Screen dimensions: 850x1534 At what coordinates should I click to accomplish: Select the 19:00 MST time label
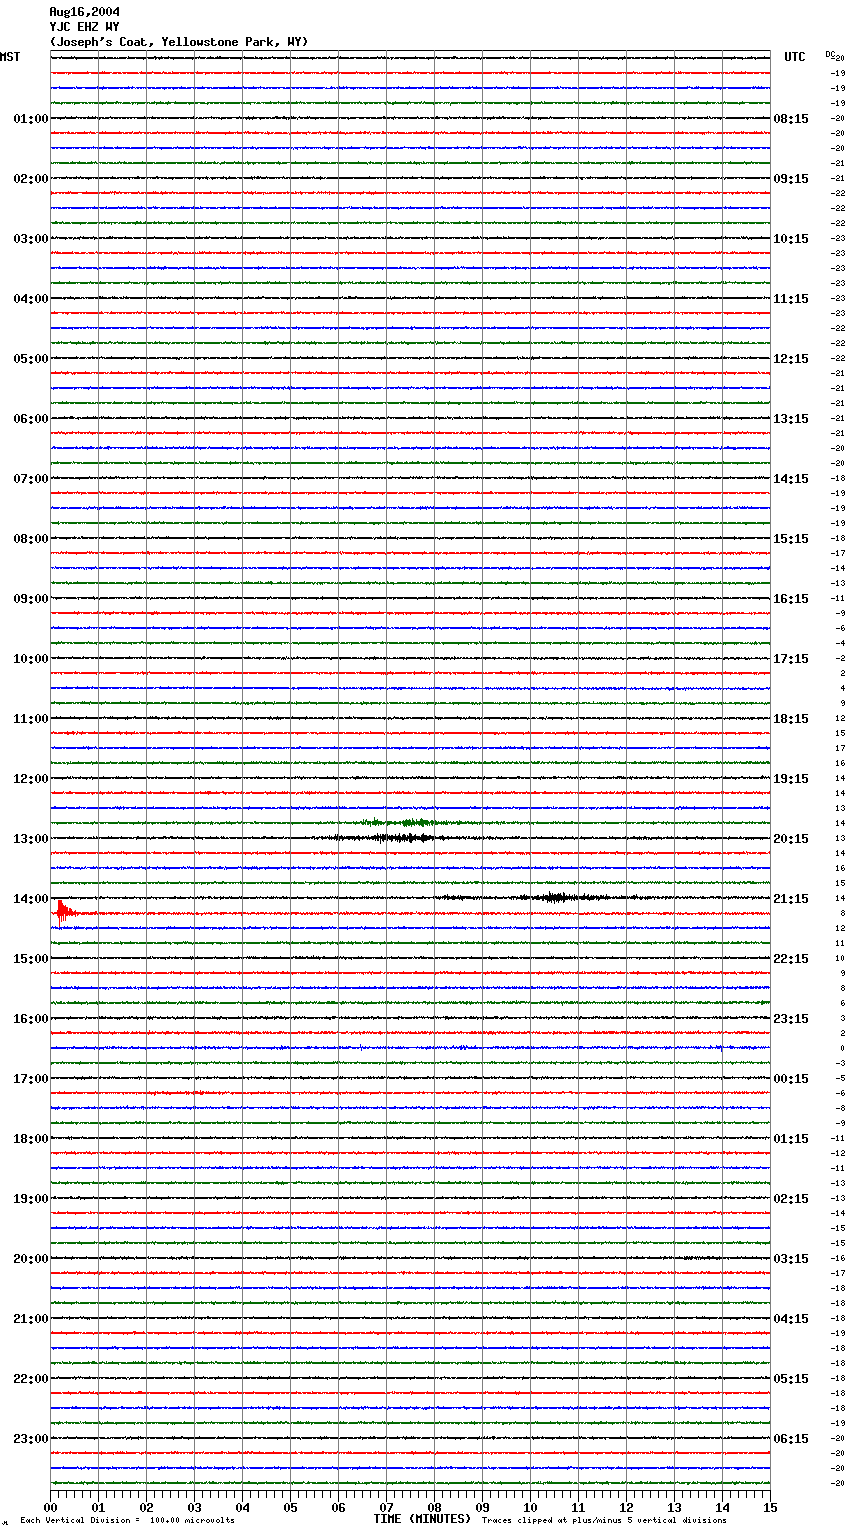point(30,1199)
